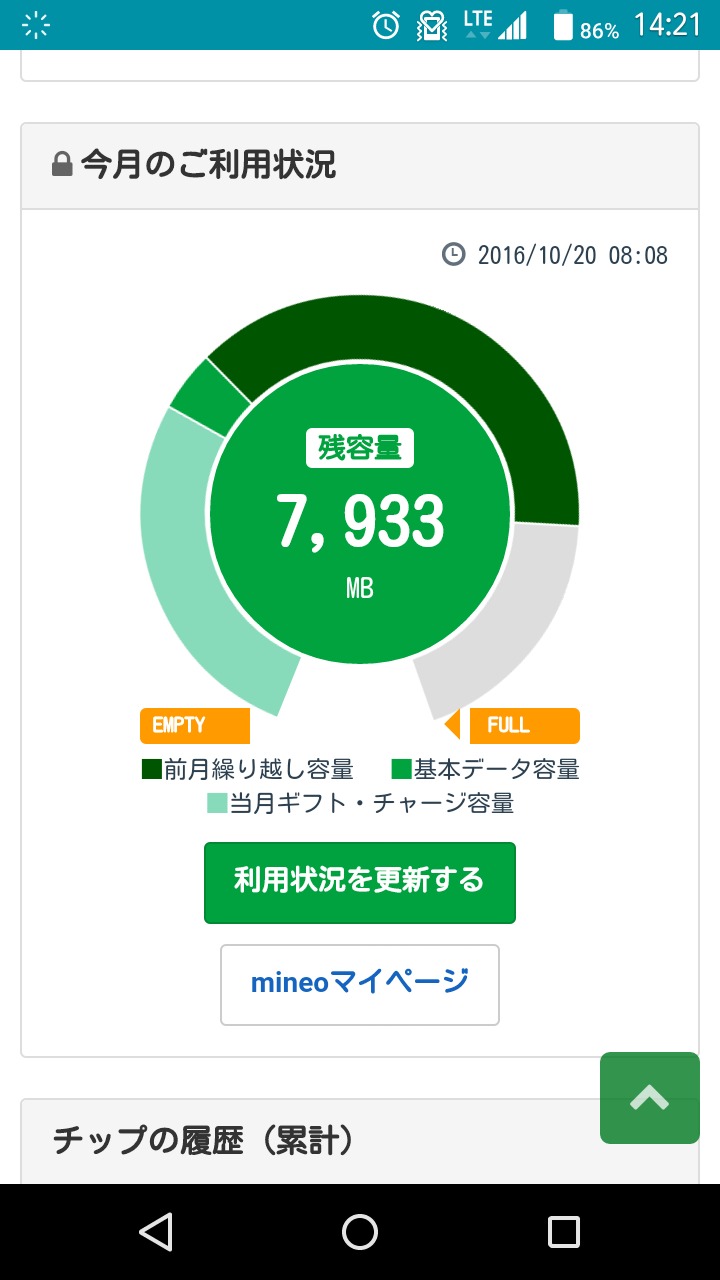Tap the scroll-to-top arrow button

649,1098
